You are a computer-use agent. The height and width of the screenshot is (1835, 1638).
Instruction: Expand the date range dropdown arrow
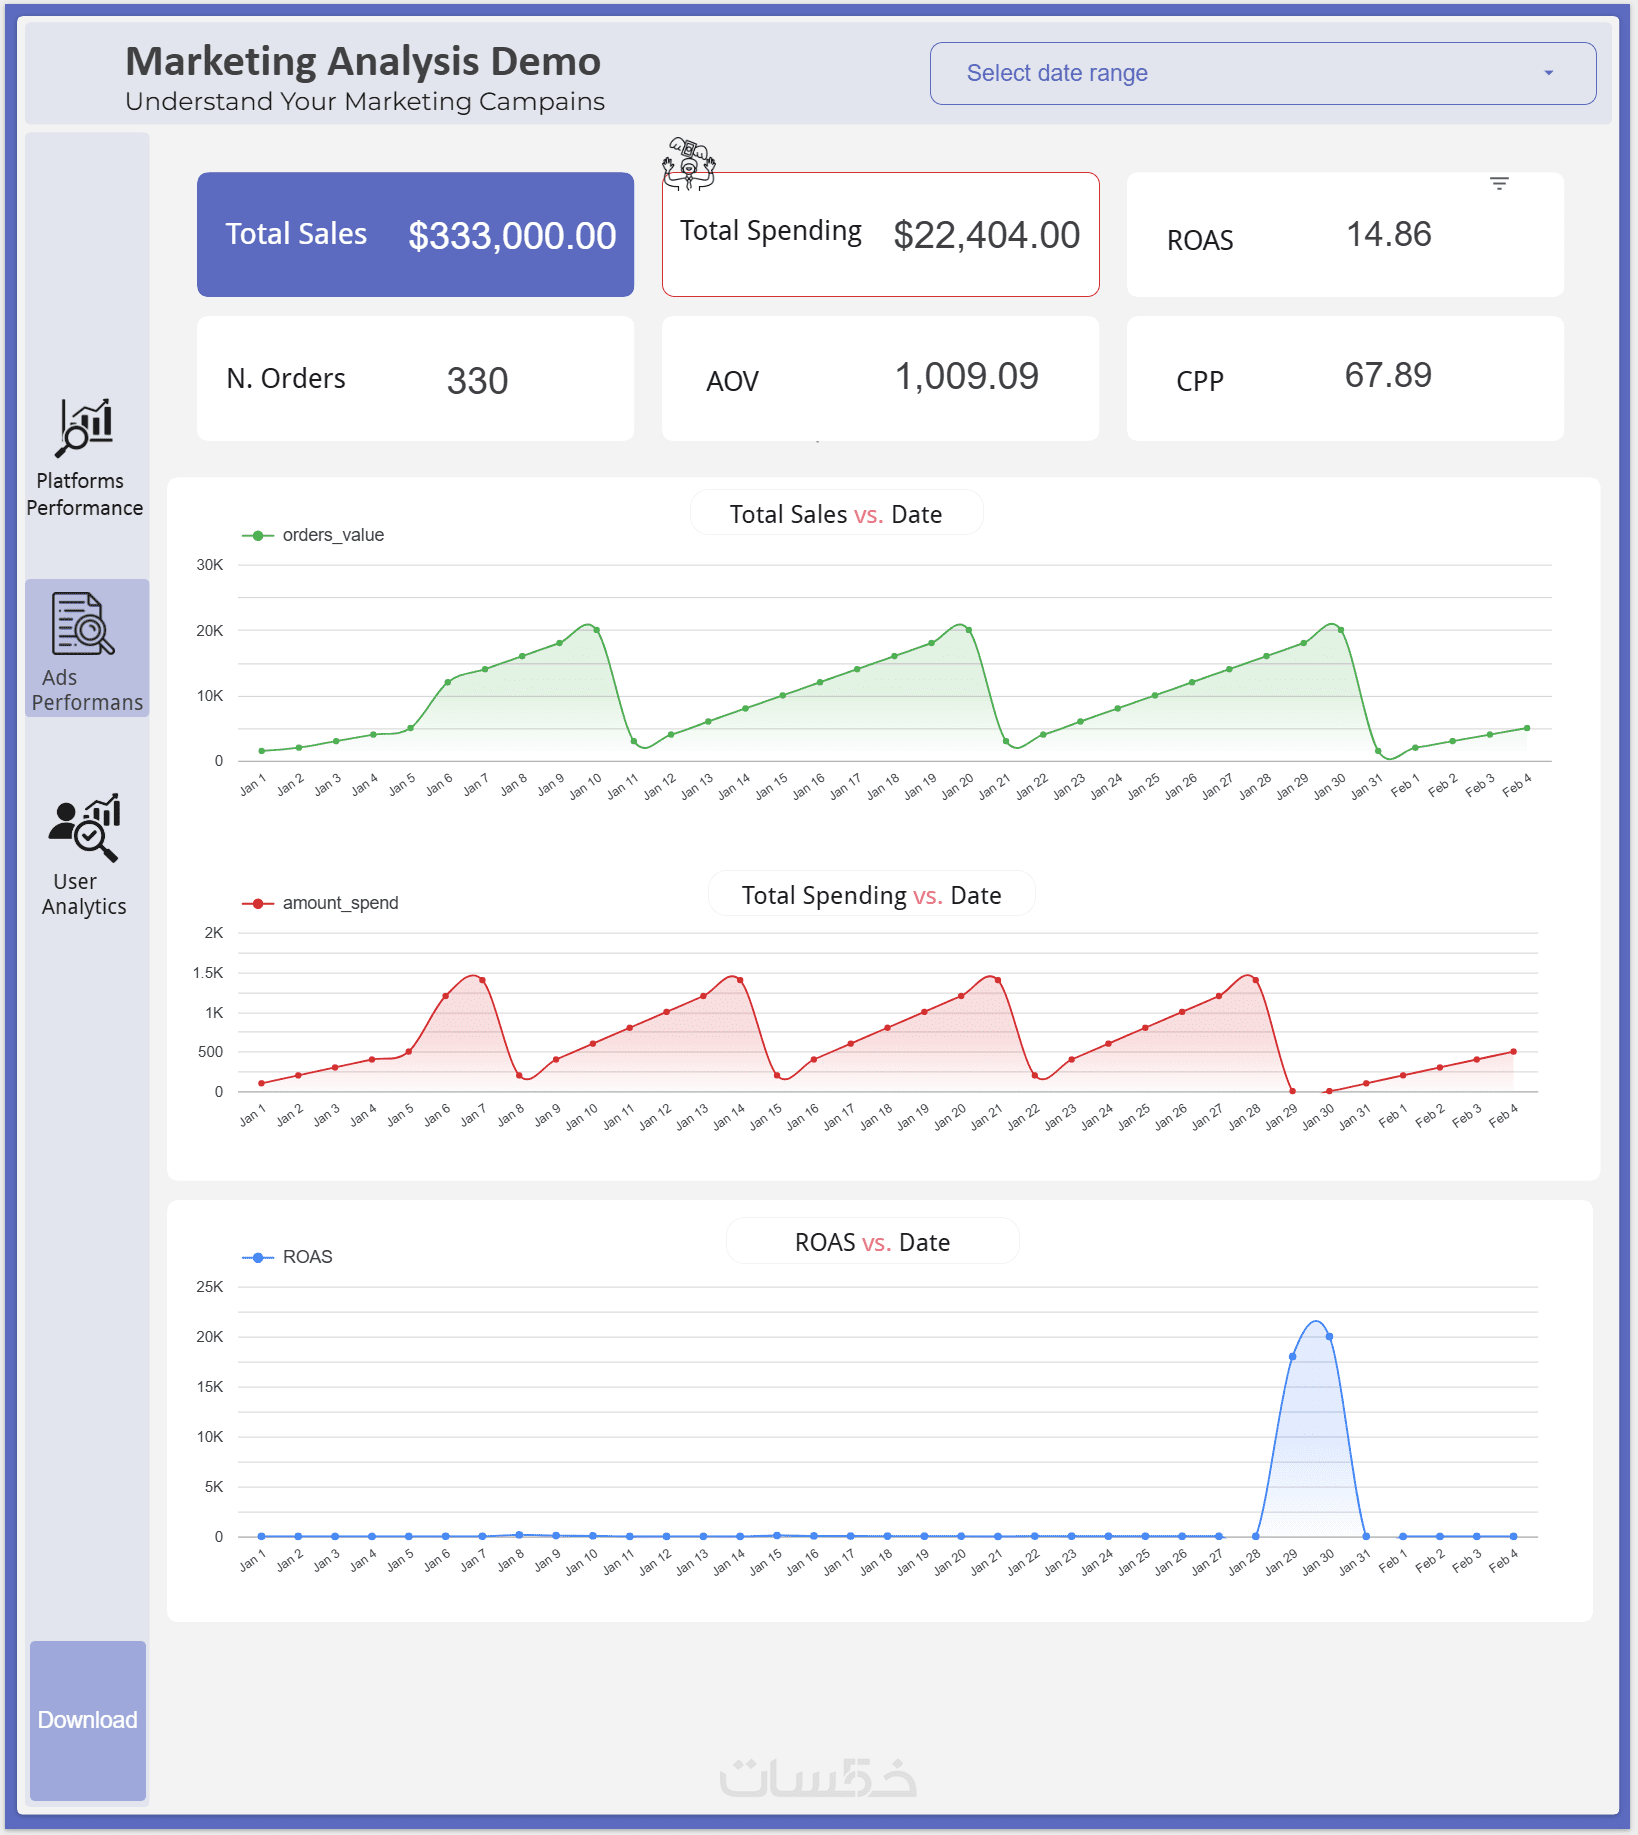pos(1549,73)
